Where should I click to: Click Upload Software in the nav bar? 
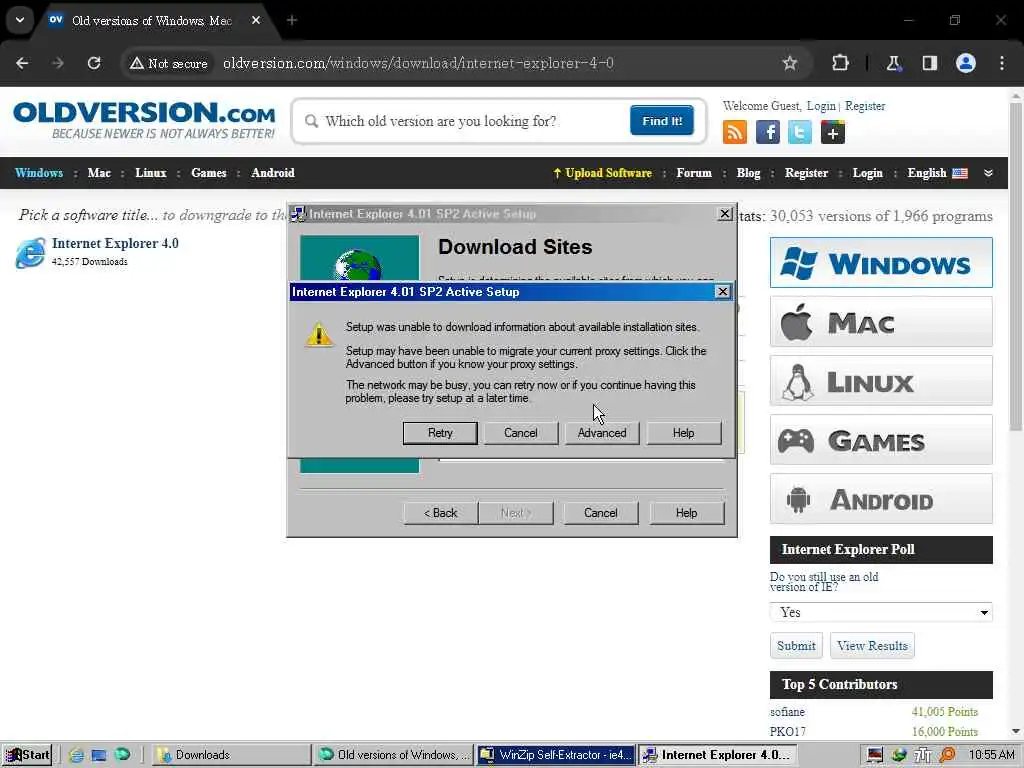pos(602,173)
